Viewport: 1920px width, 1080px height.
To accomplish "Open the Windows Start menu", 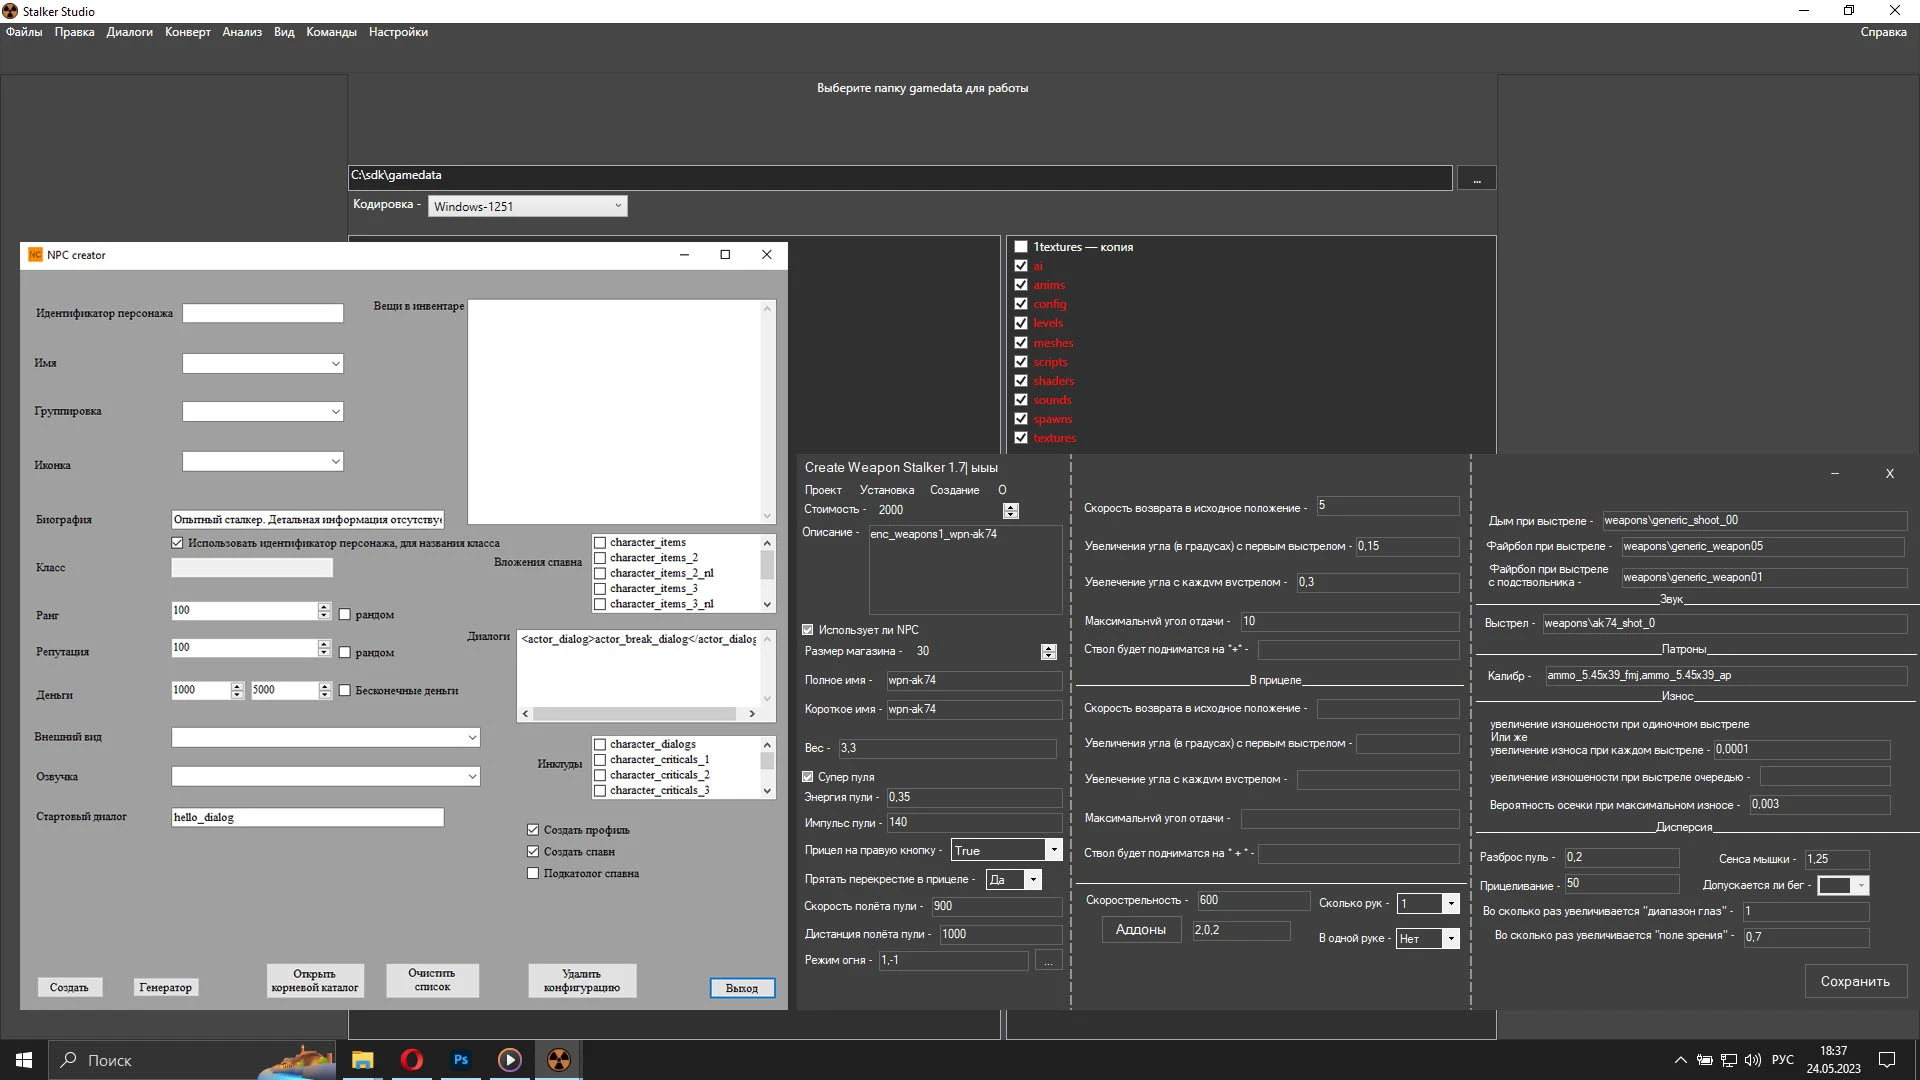I will [24, 1060].
